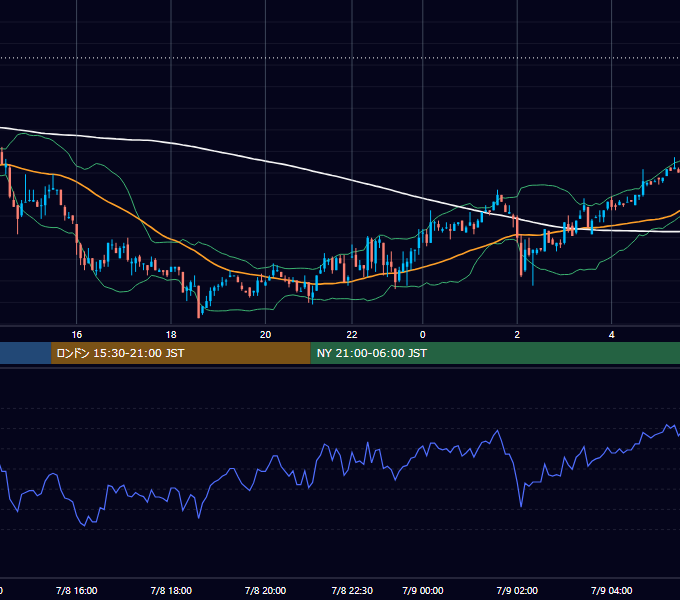
Task: Click the NY 21:00-06:00 JST session bar
Action: [495, 353]
